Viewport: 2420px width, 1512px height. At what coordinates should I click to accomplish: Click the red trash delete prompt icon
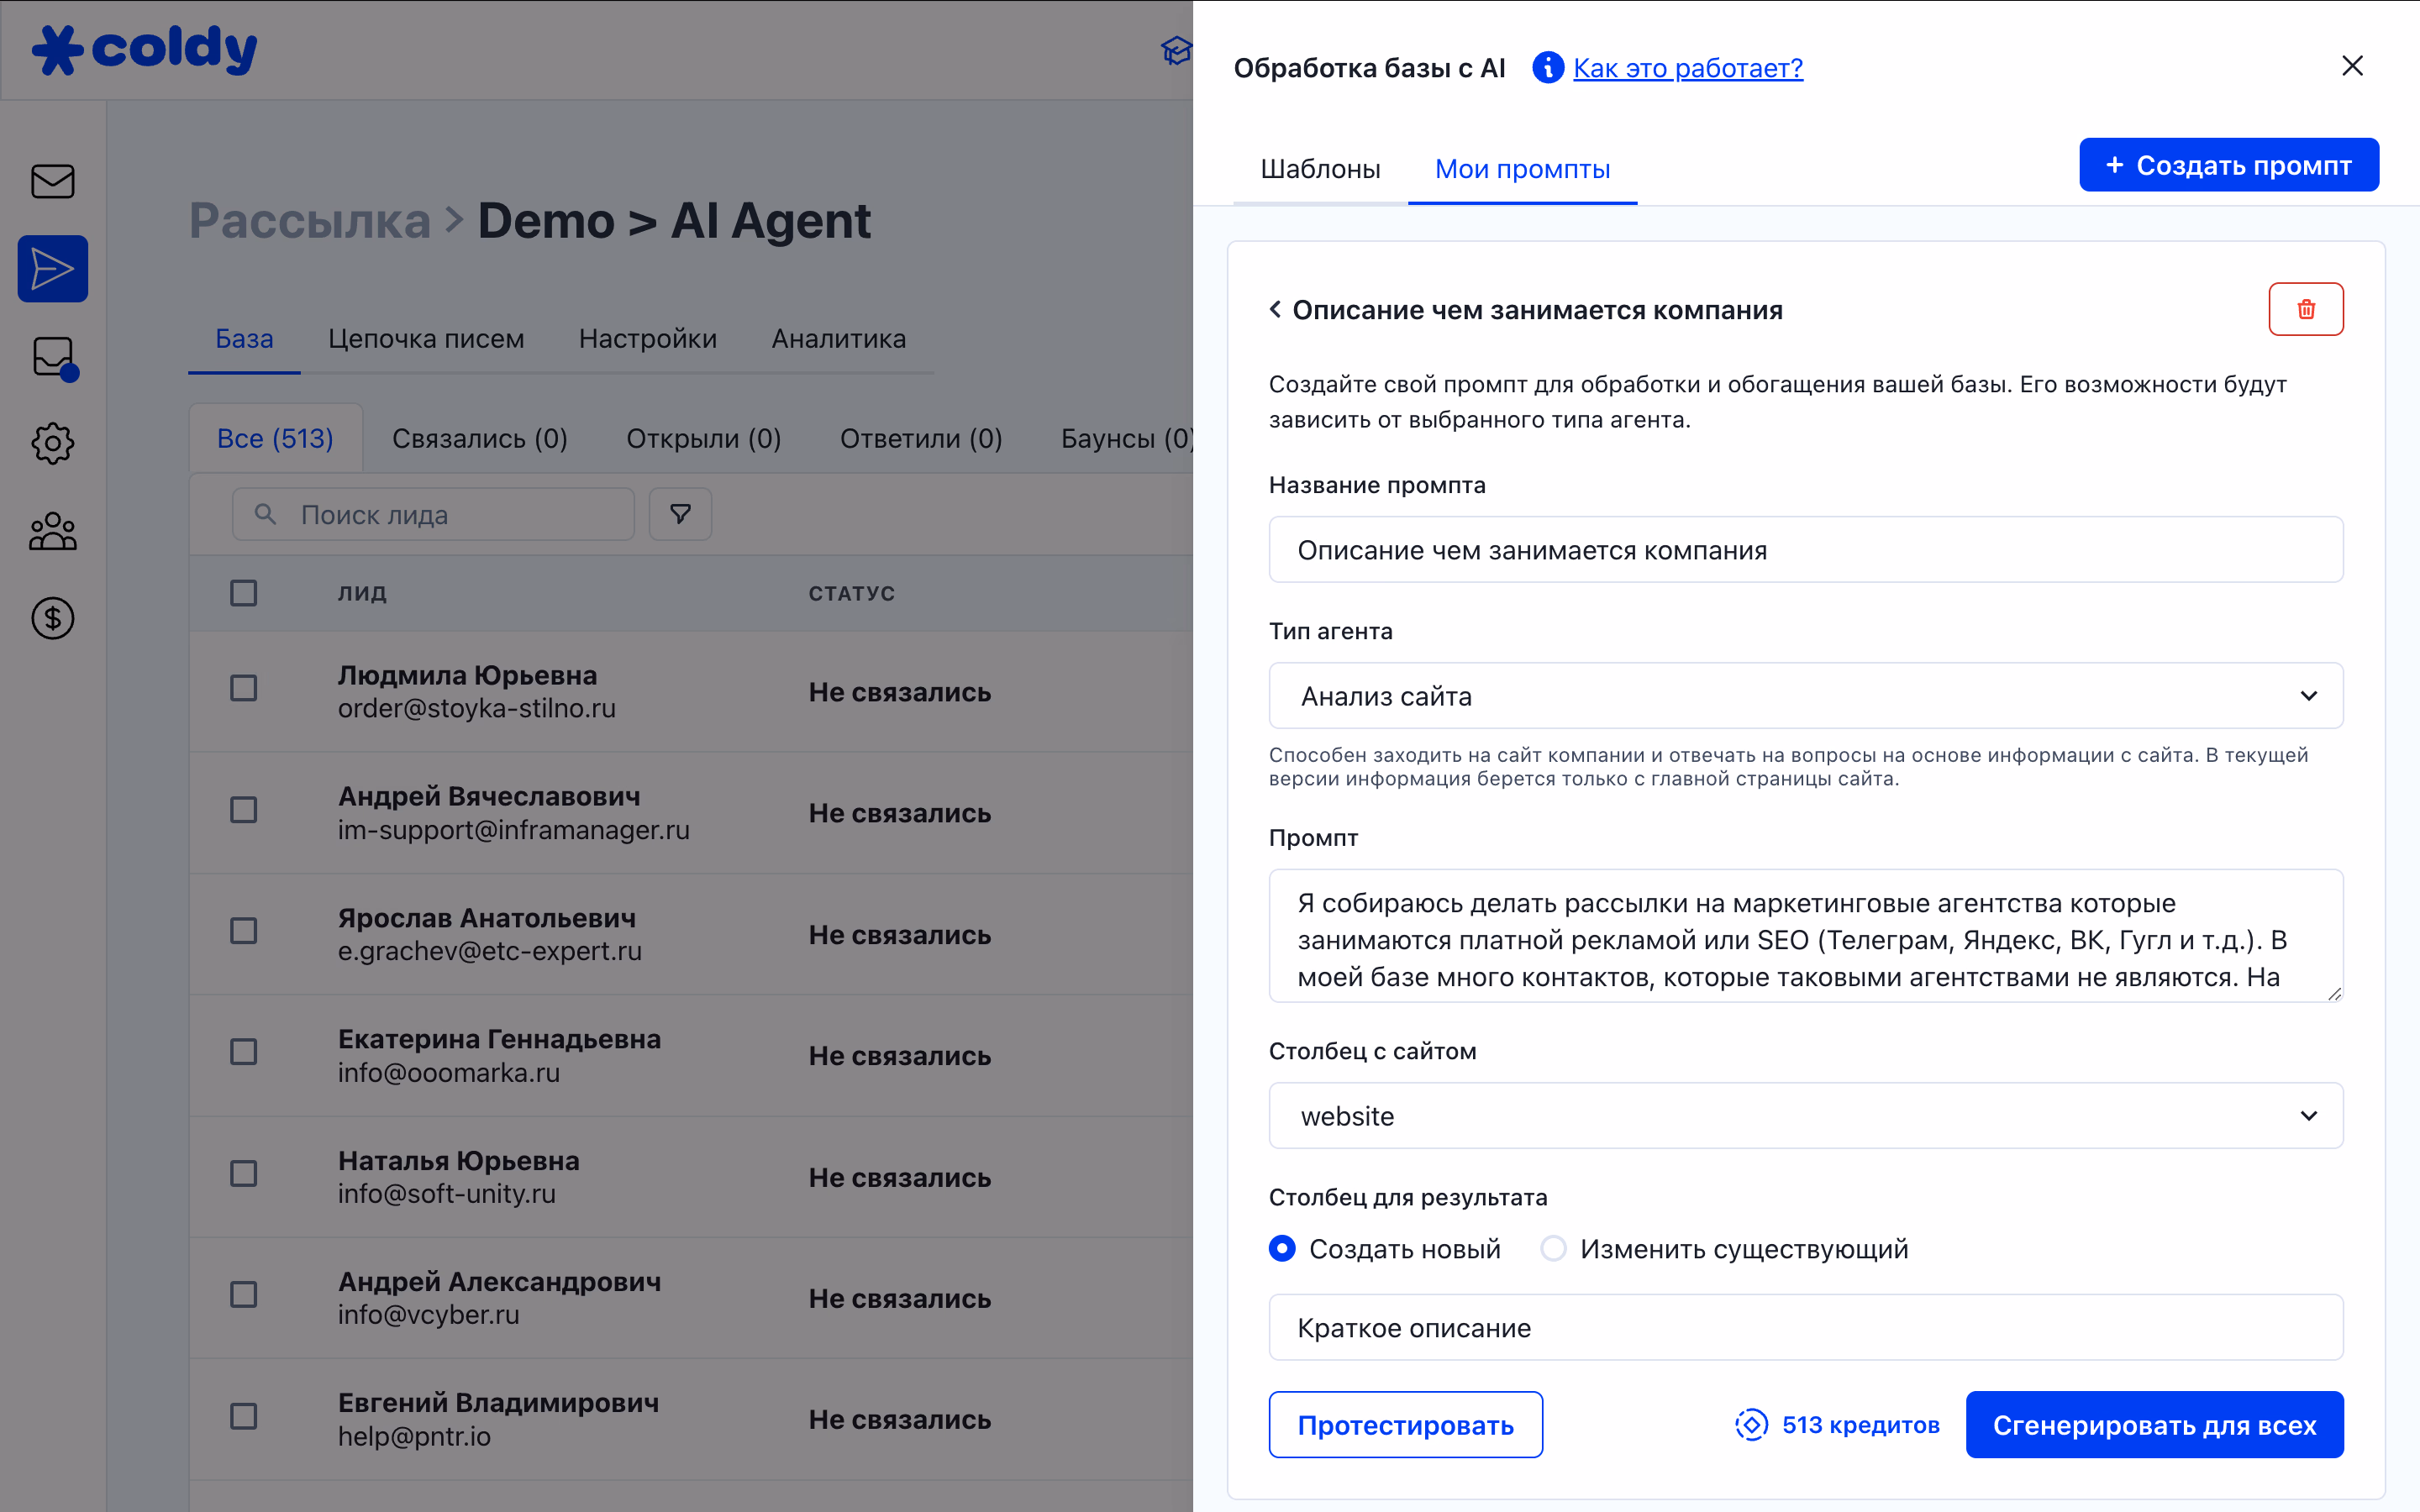coord(2305,309)
